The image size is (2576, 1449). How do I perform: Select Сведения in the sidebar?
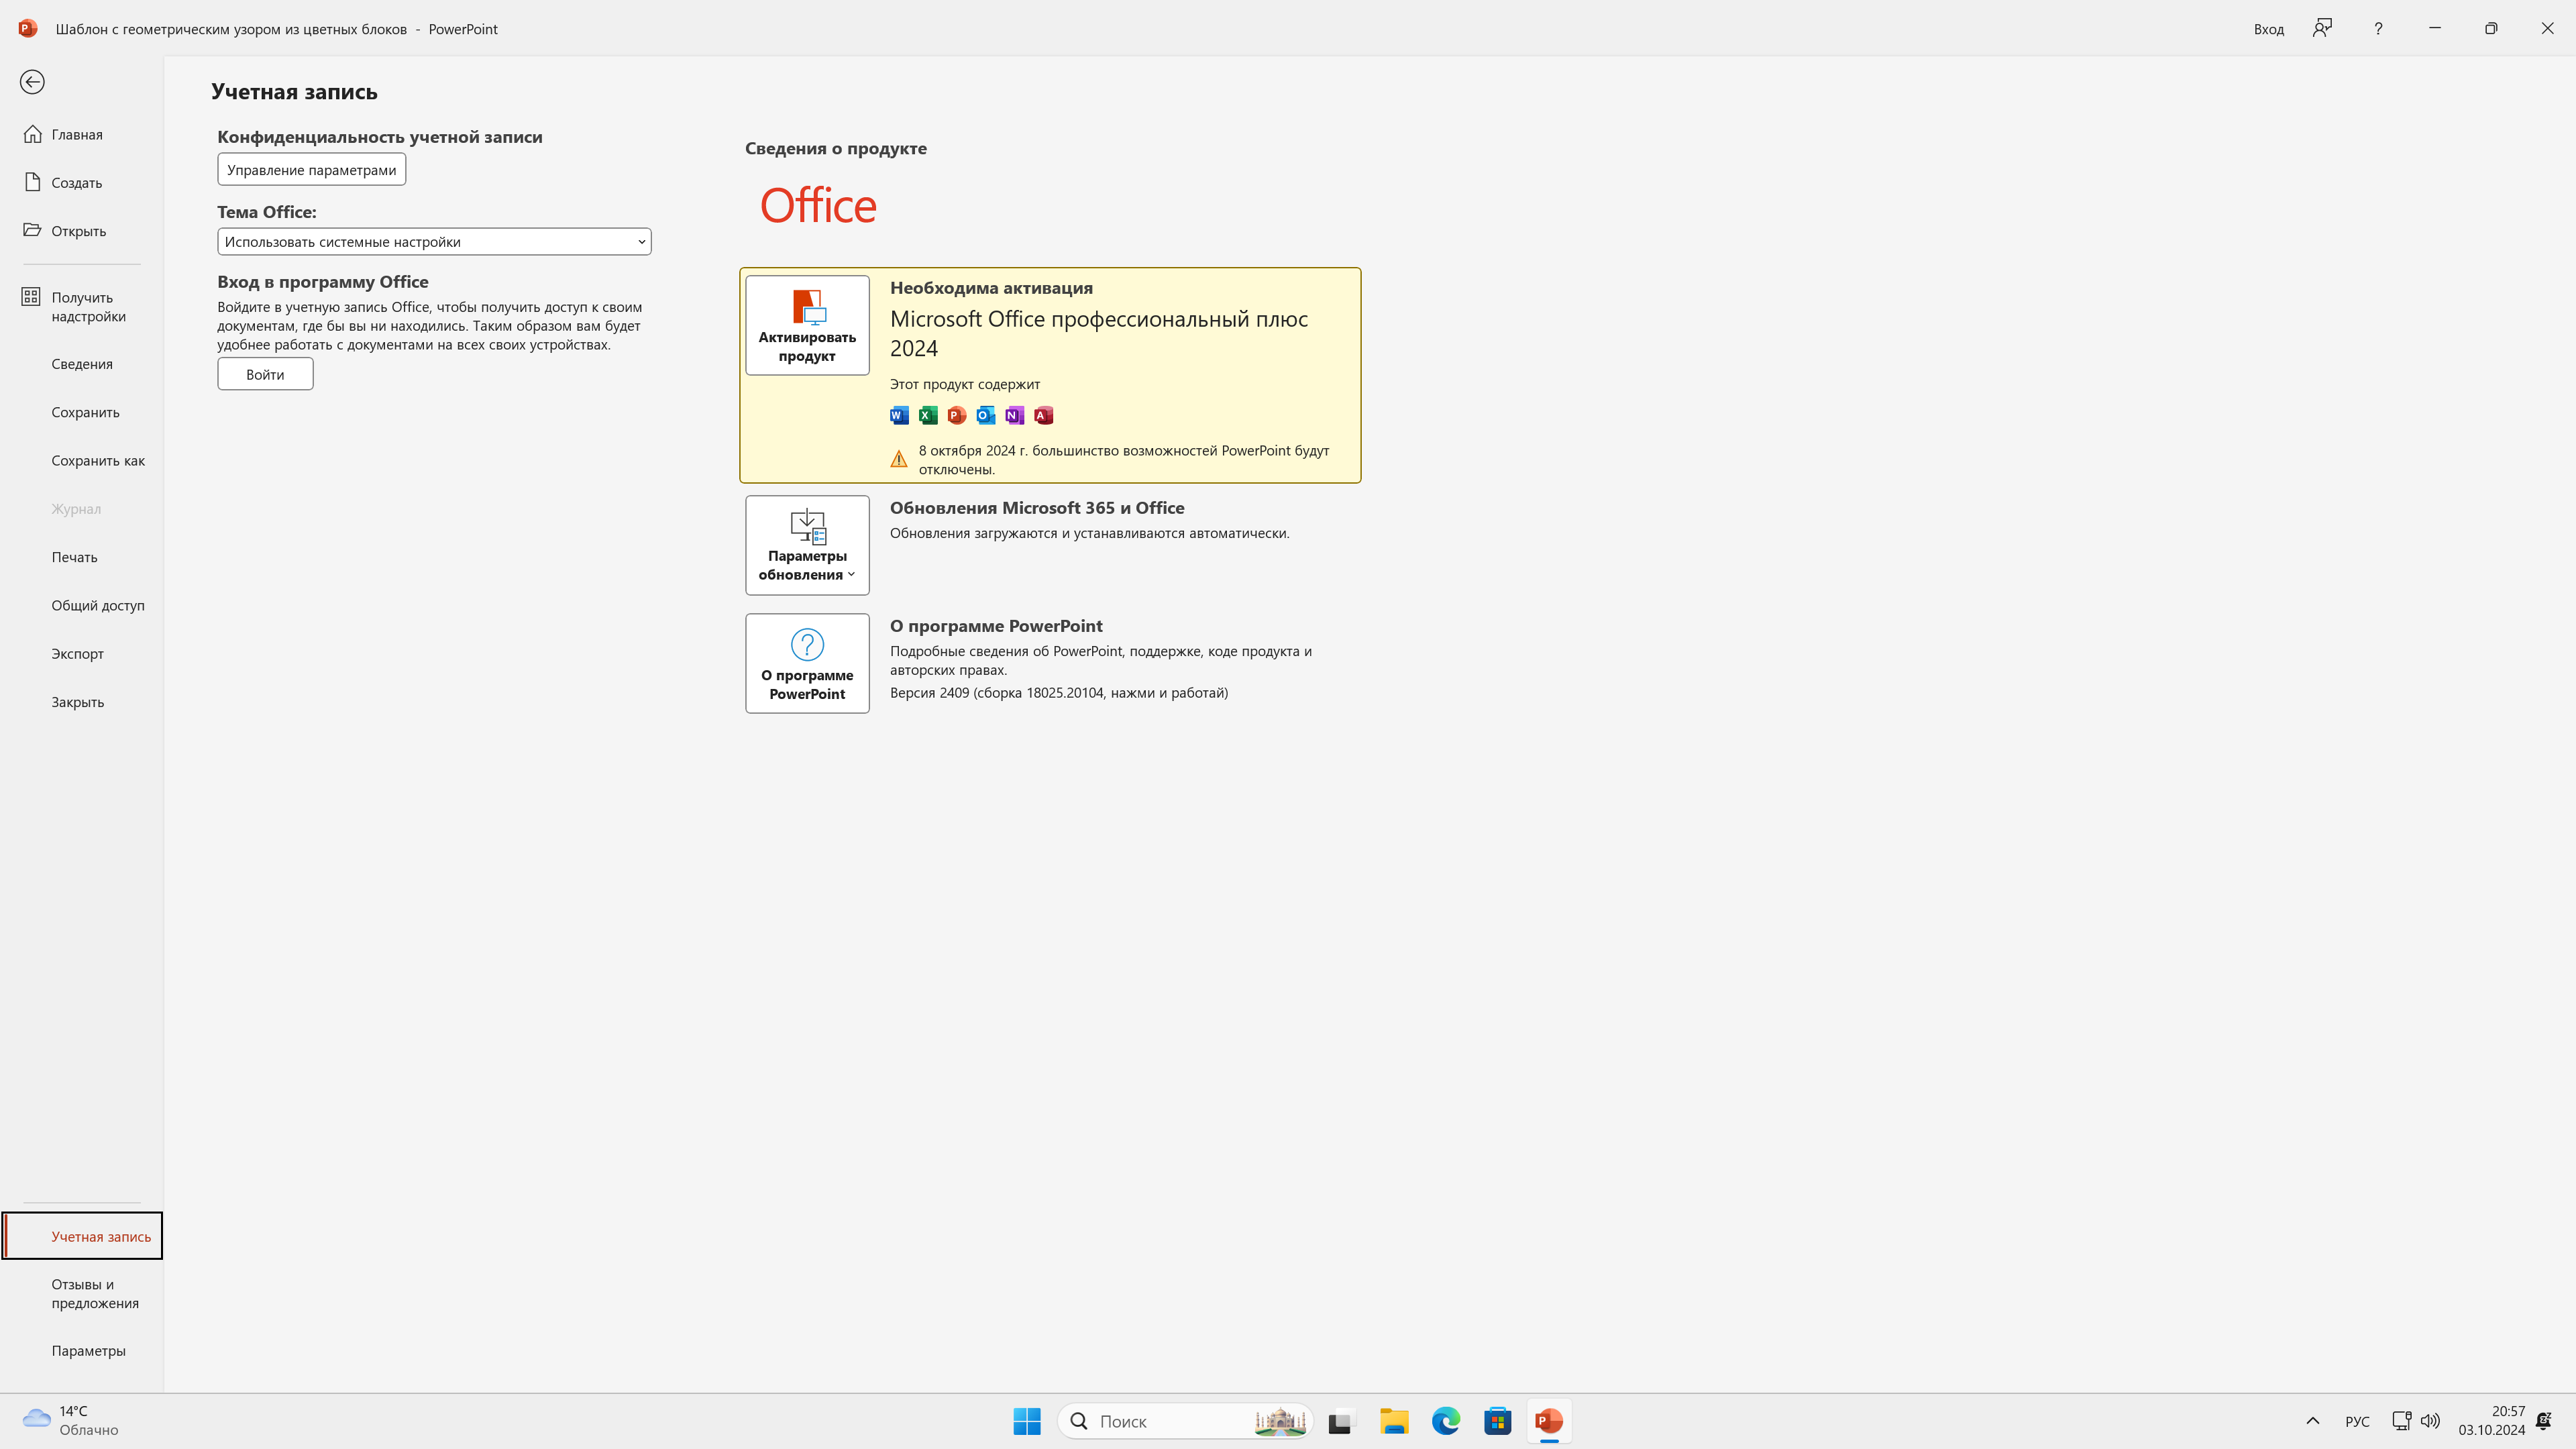[82, 364]
